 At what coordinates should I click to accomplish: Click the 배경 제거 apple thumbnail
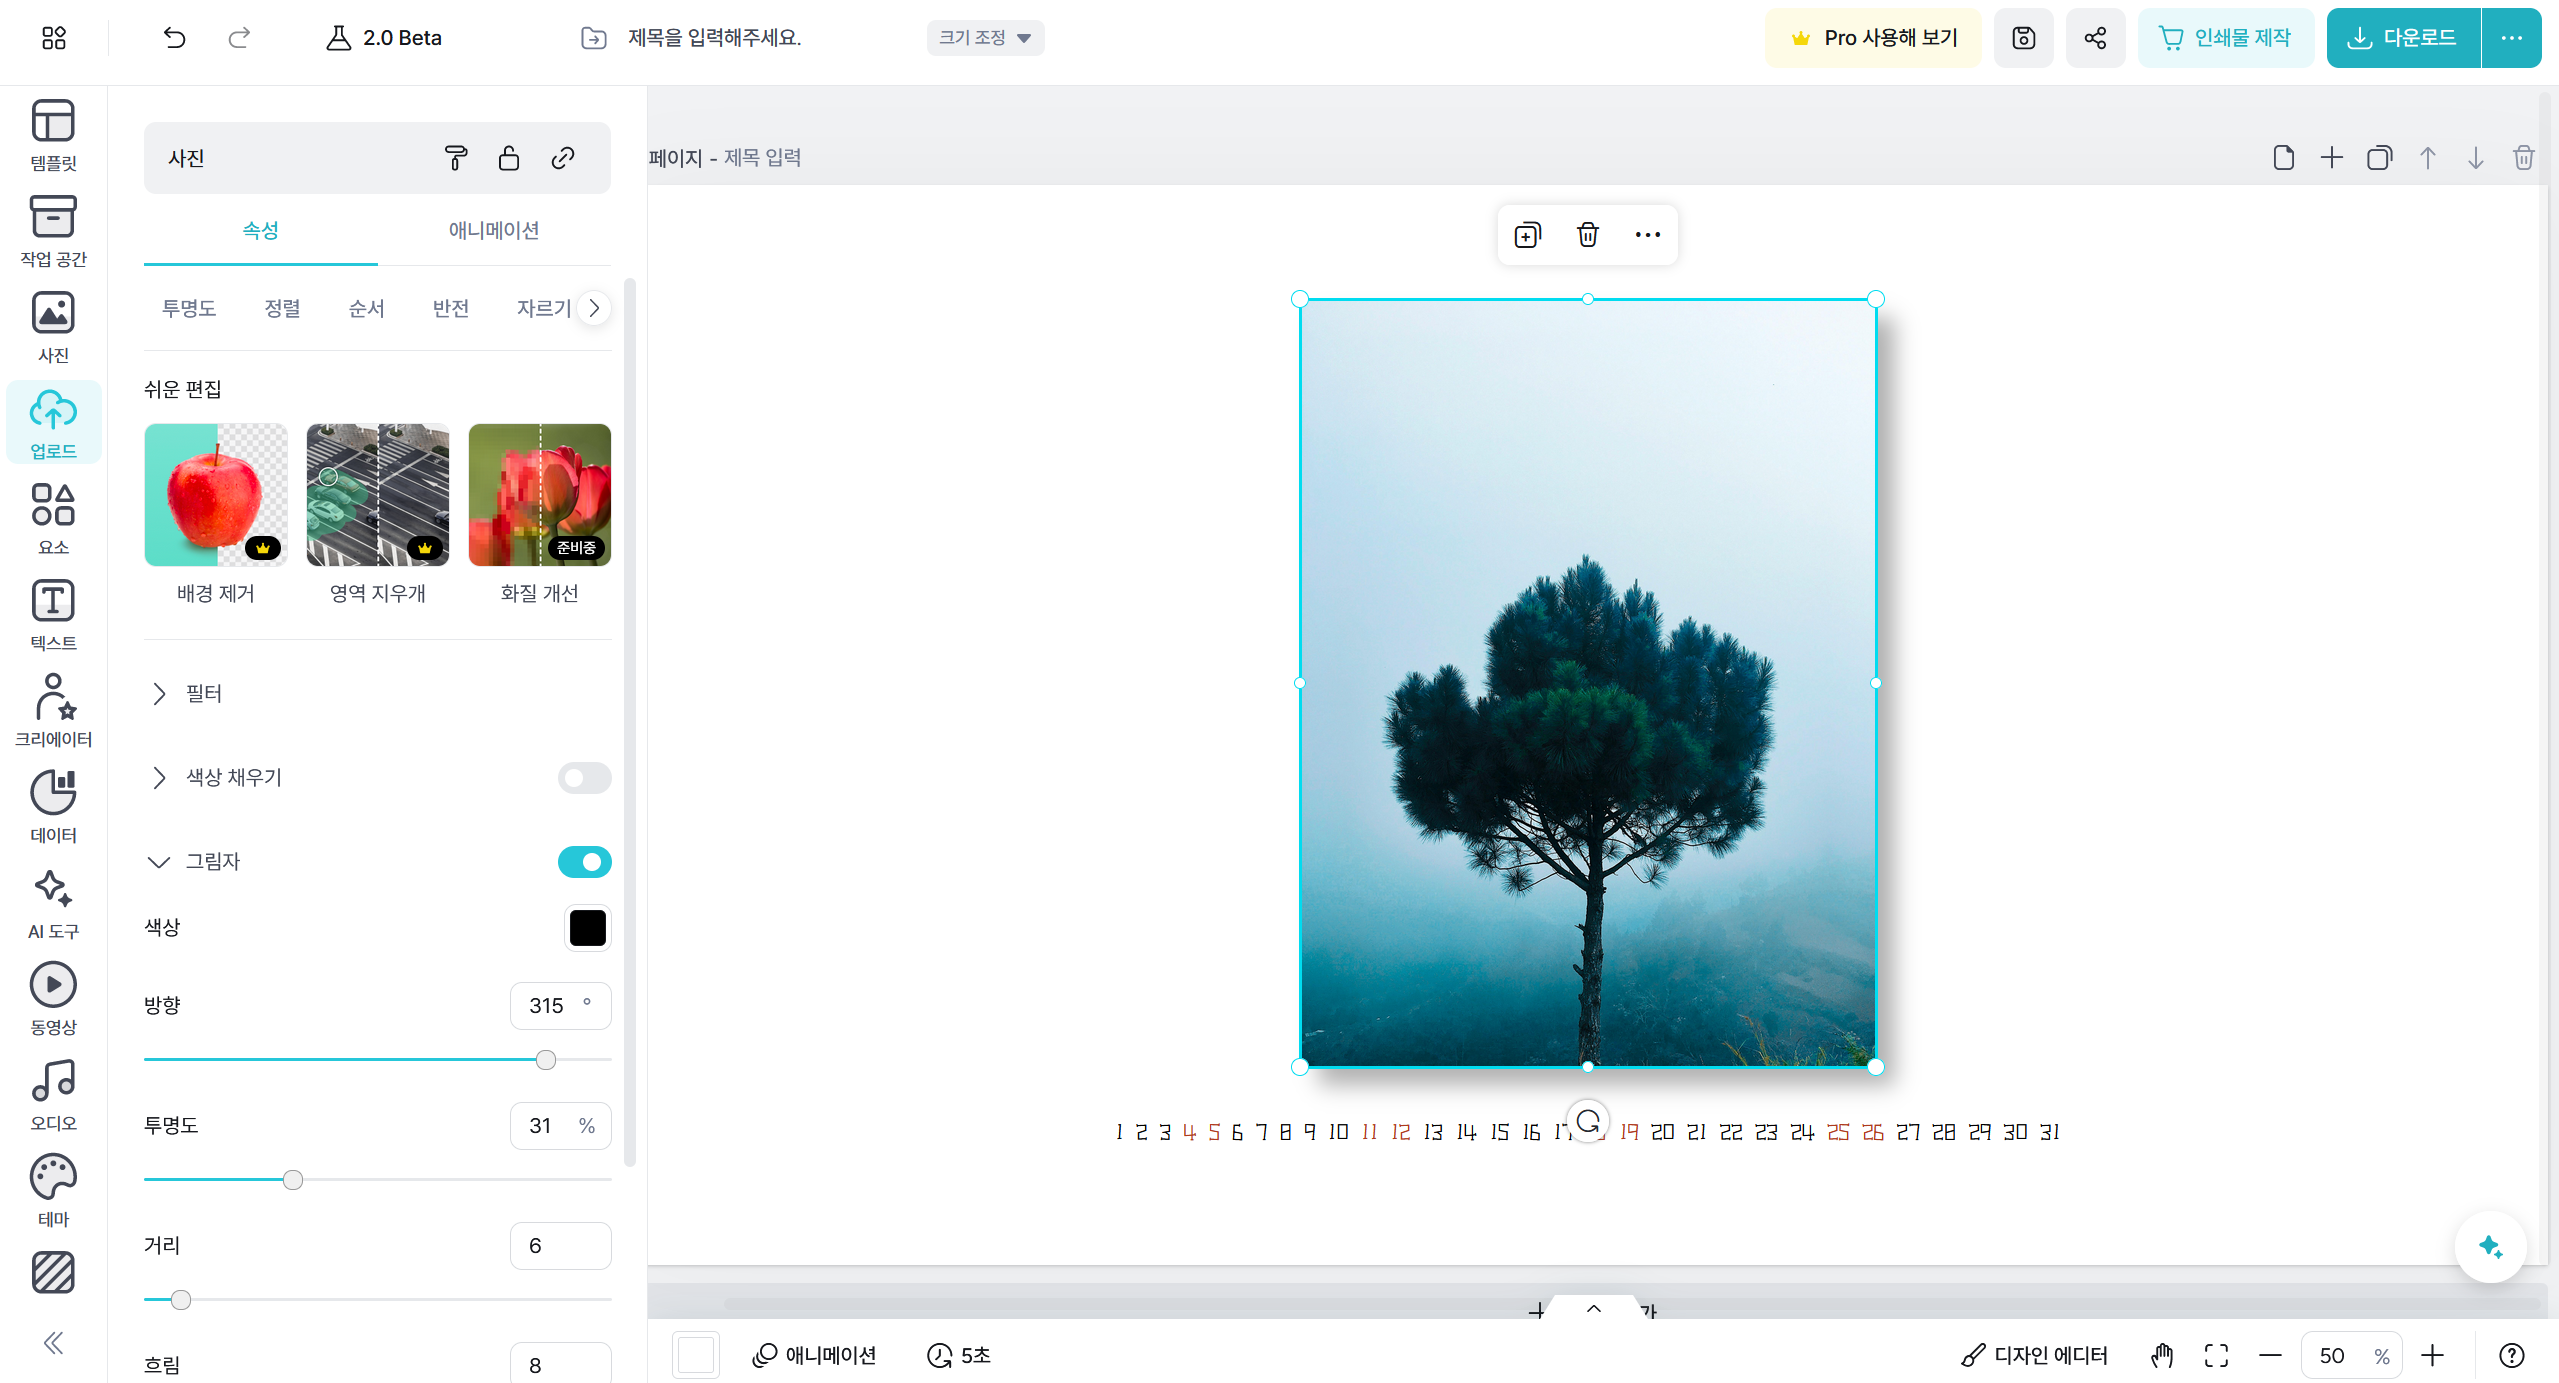pos(216,495)
